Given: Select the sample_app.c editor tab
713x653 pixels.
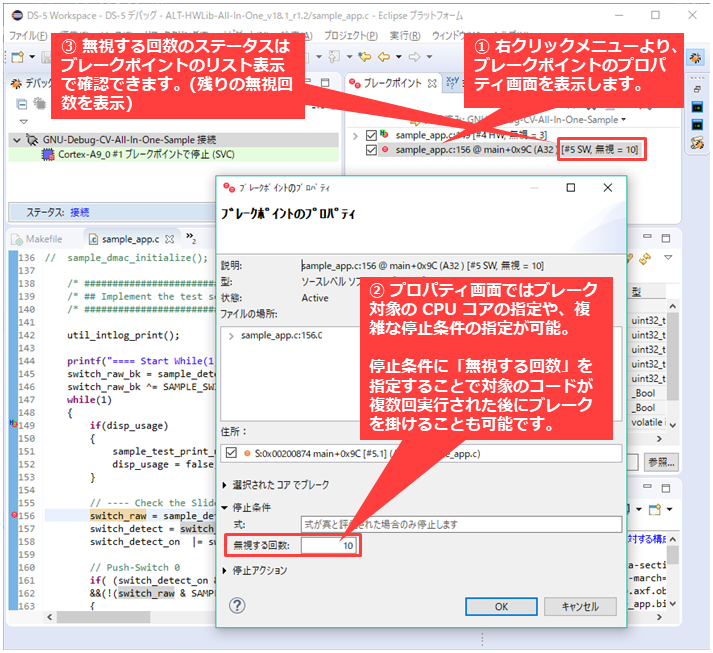Looking at the screenshot, I should click(x=130, y=239).
